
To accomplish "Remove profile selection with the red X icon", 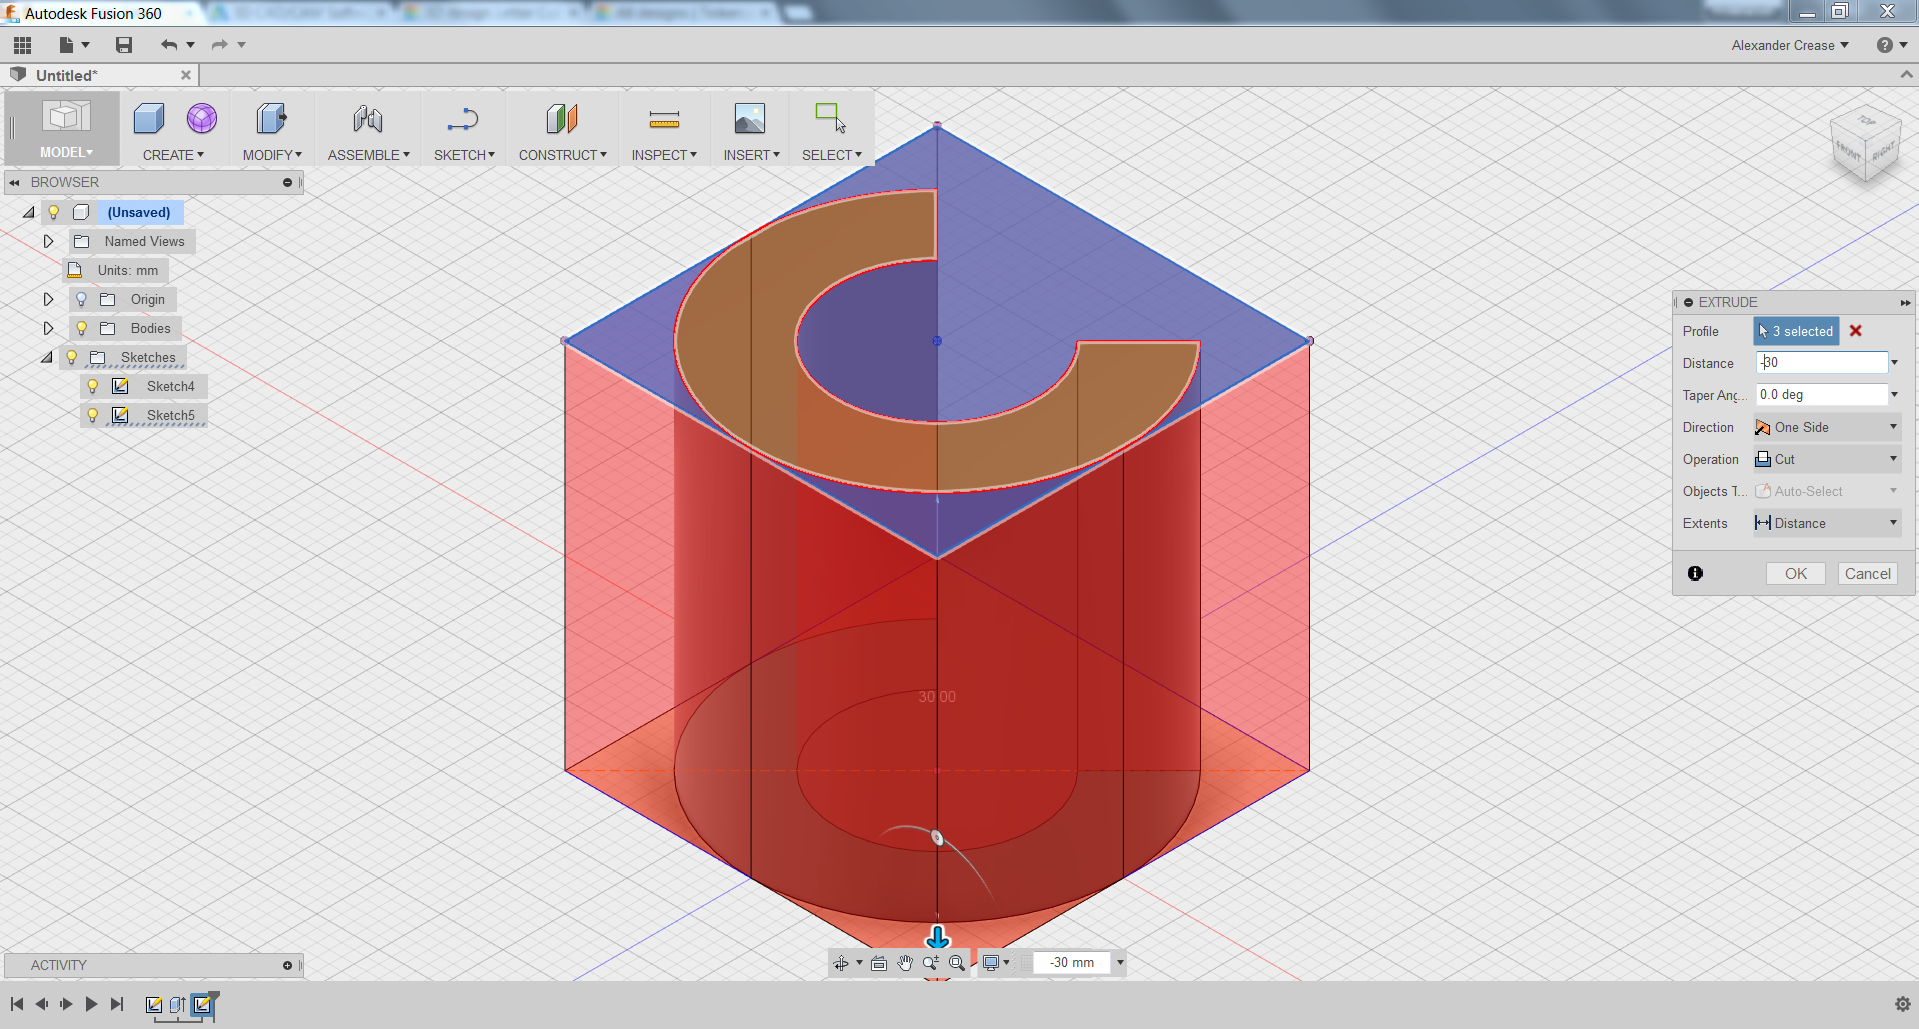I will pyautogui.click(x=1856, y=331).
